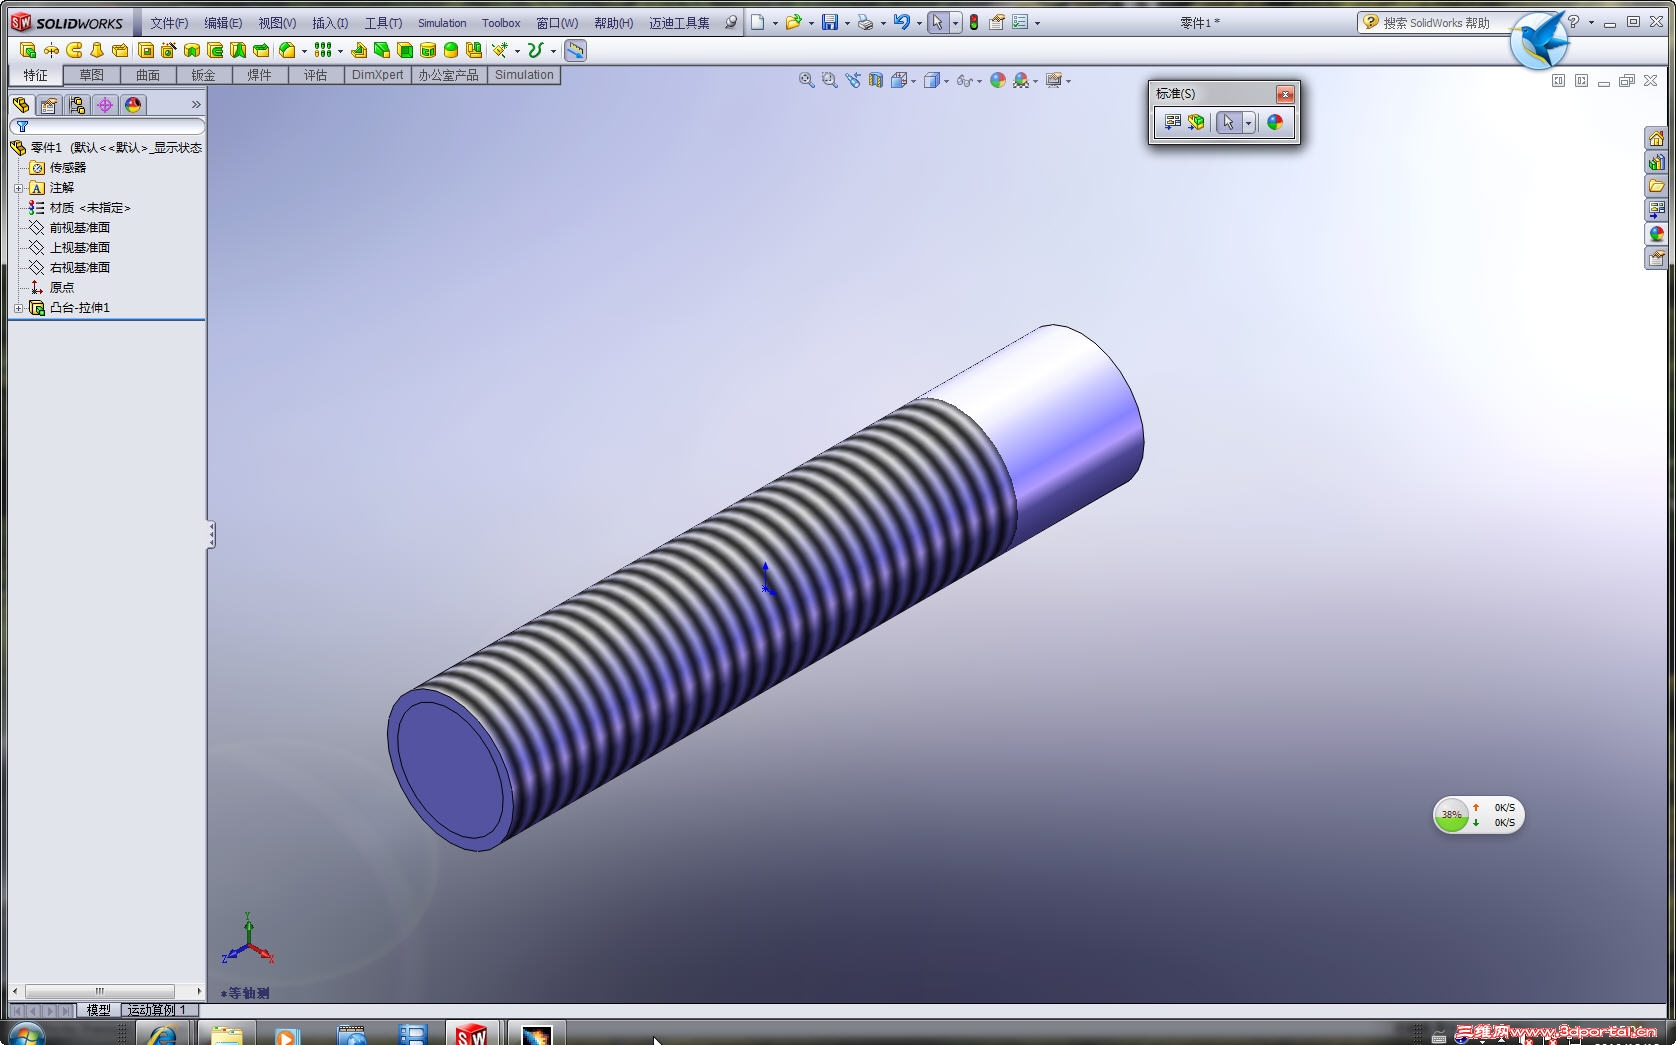Click the Revolved Boss/Base toolbar icon
This screenshot has height=1045, width=1676.
point(51,50)
